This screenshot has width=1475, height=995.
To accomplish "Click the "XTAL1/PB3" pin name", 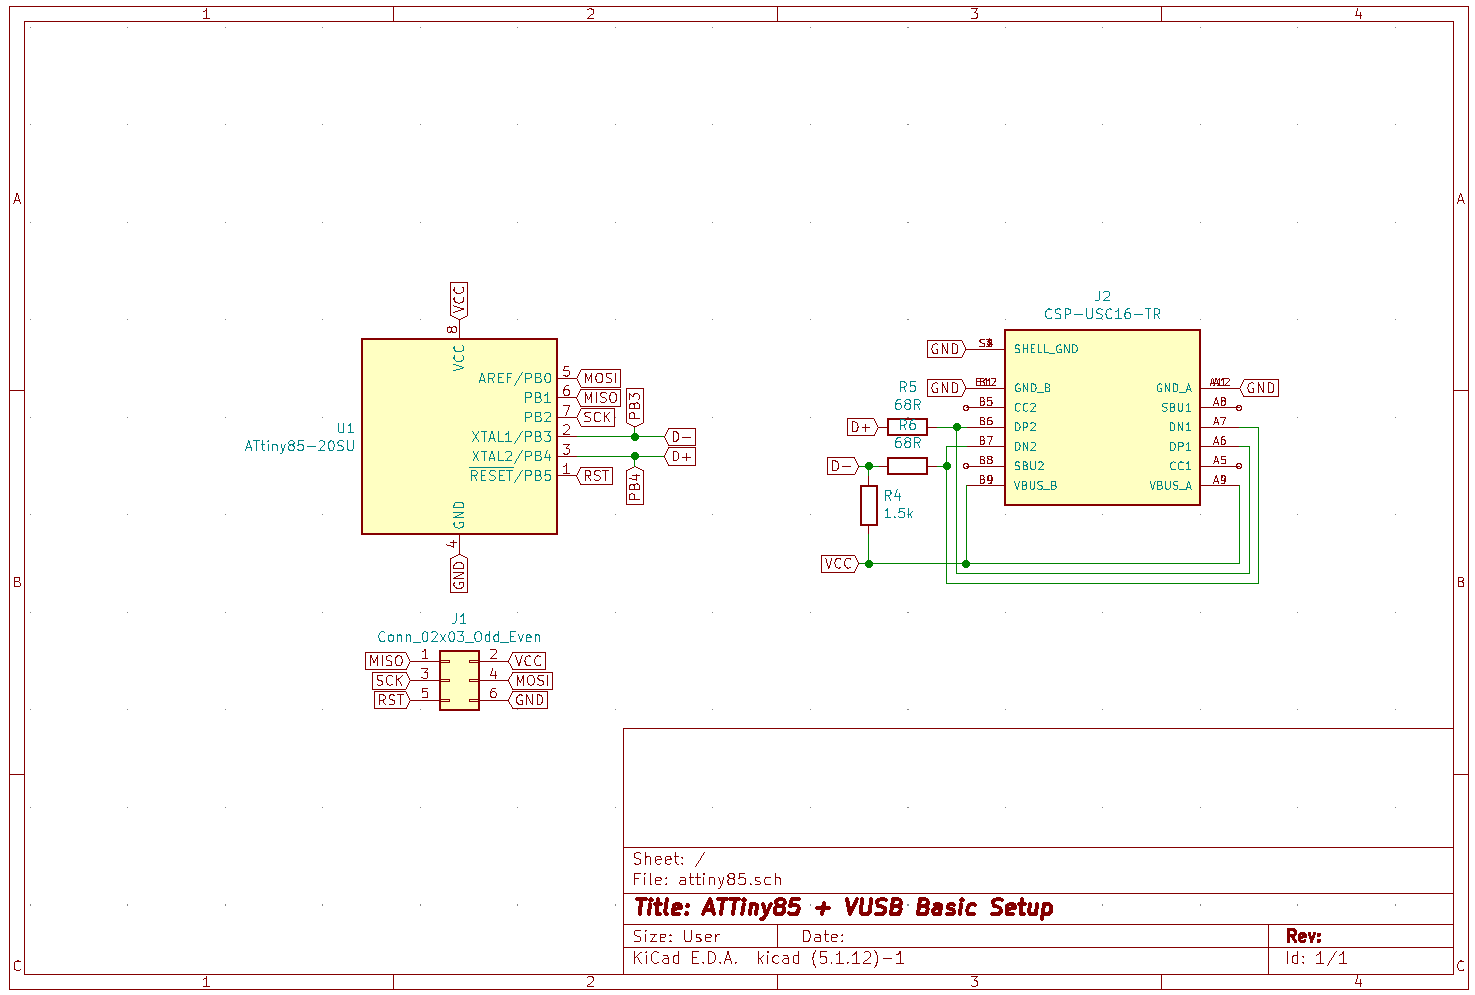I will 512,437.
